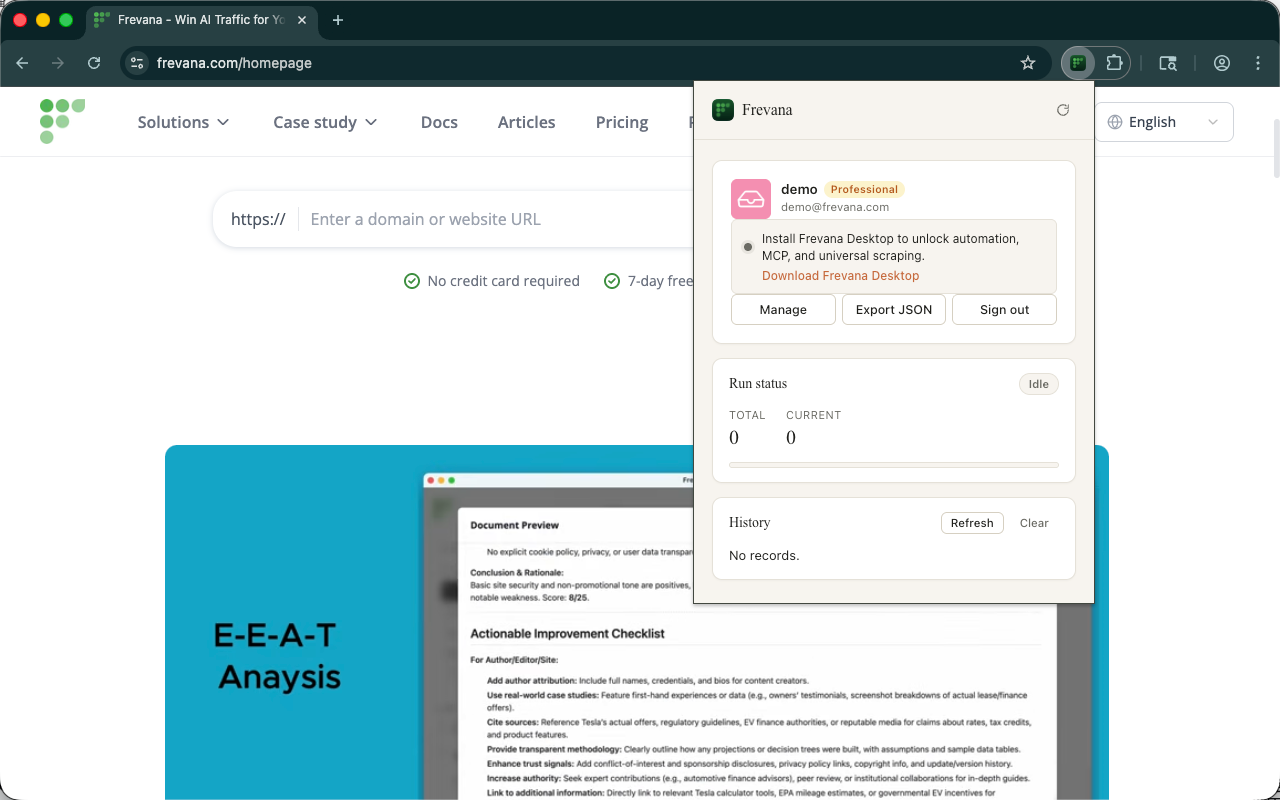Go to the Pricing page
The image size is (1280, 800).
pyautogui.click(x=622, y=122)
